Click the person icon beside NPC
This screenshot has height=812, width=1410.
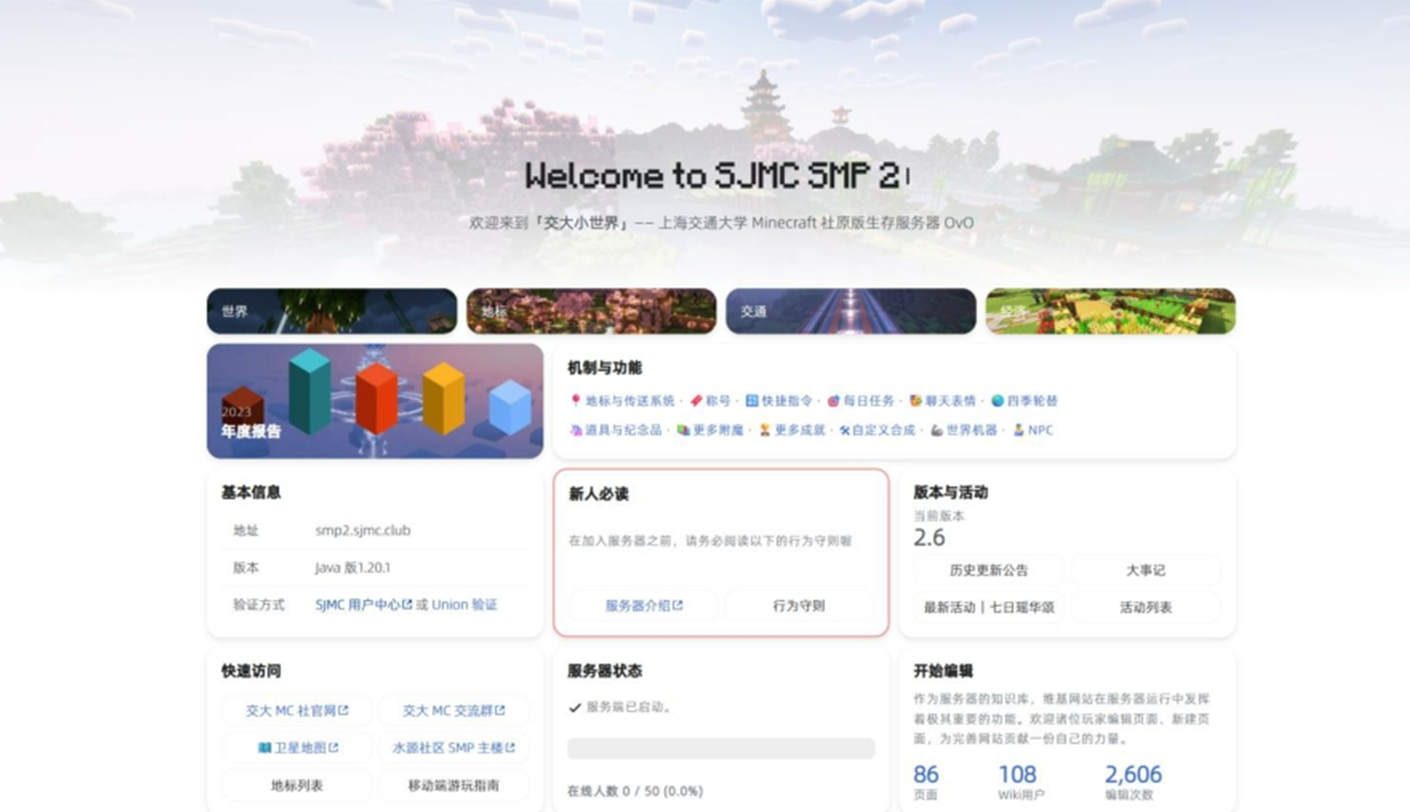coord(1019,430)
